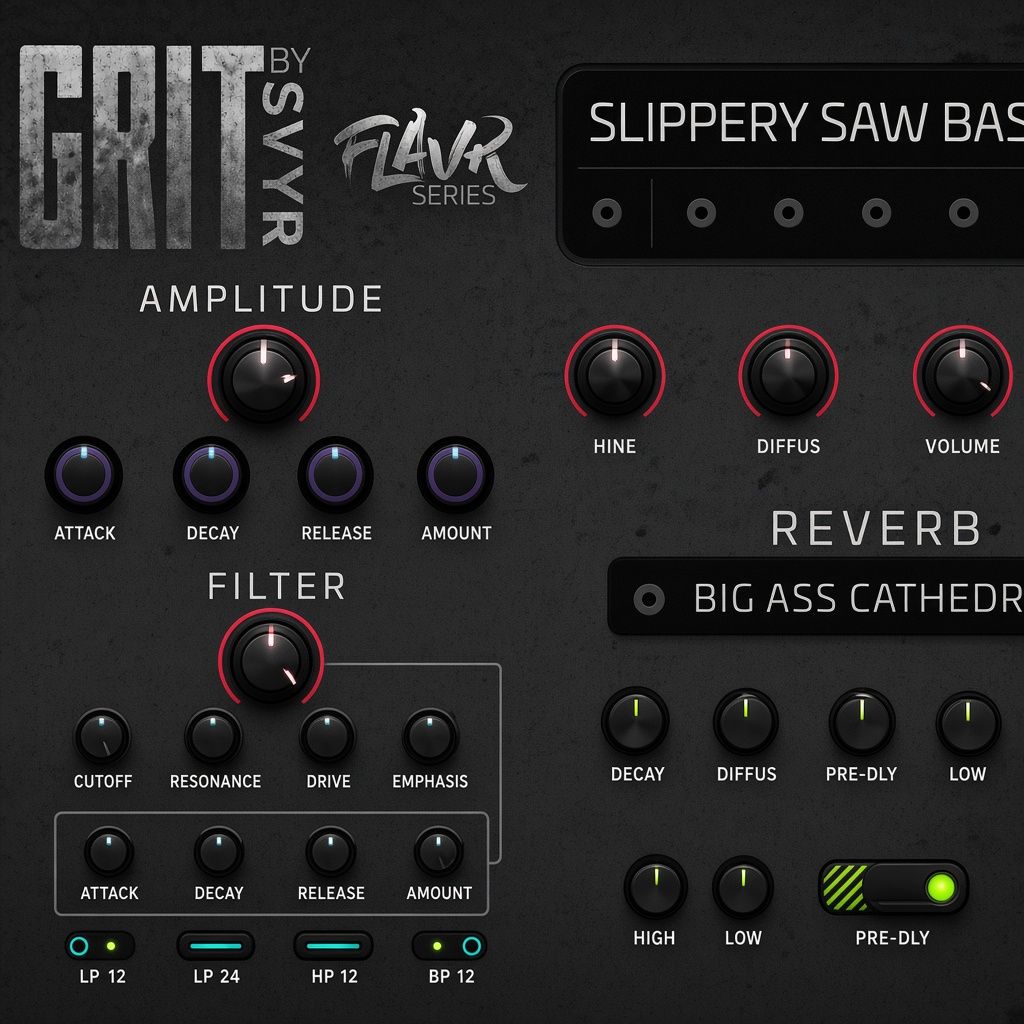Image resolution: width=1024 pixels, height=1024 pixels.
Task: Click the LOW knob next to PRE-DLY knob
Action: tap(968, 724)
